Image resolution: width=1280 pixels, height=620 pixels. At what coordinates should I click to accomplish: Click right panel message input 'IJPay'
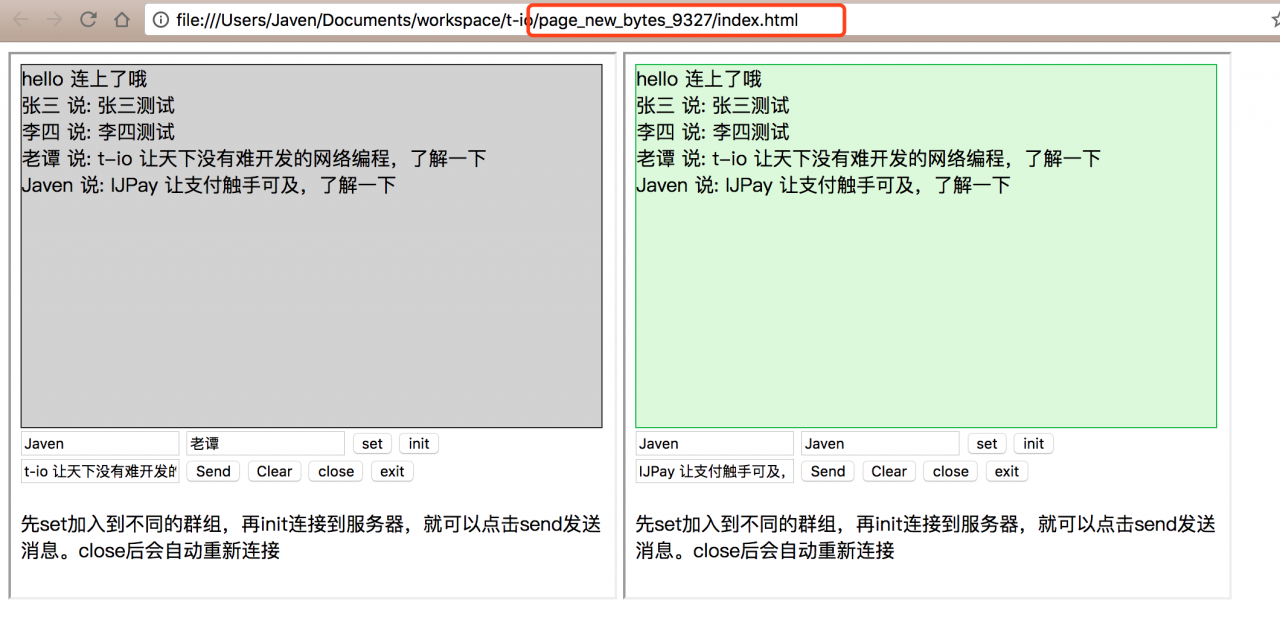(715, 472)
